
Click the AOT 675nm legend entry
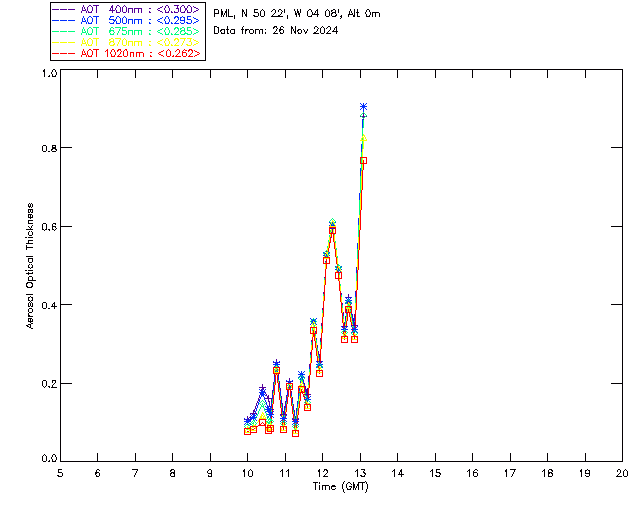(126, 31)
